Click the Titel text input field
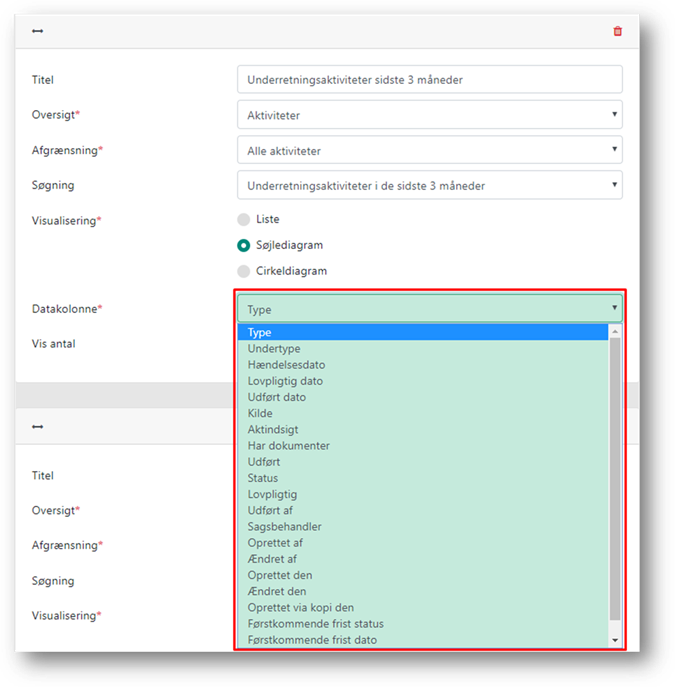Image resolution: width=675 pixels, height=687 pixels. (x=429, y=80)
